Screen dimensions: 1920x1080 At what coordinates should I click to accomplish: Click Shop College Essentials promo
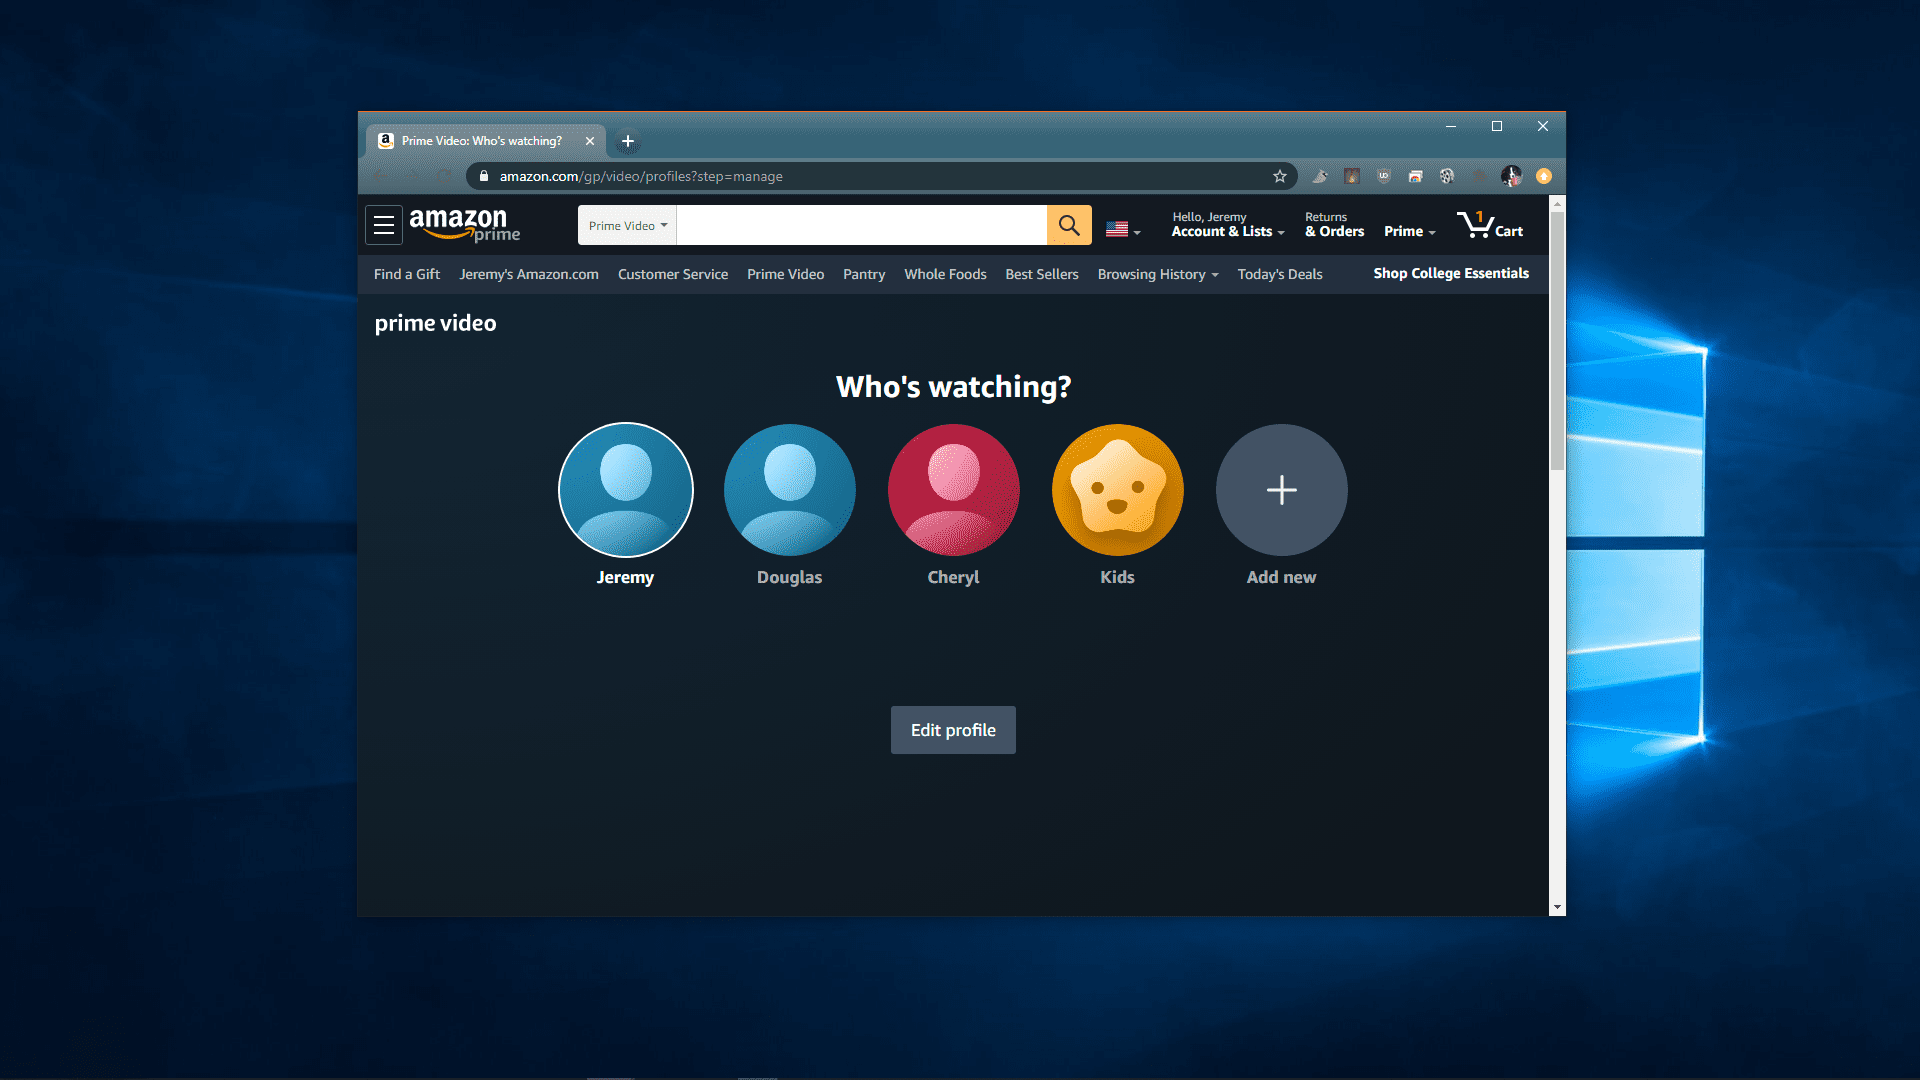1451,273
